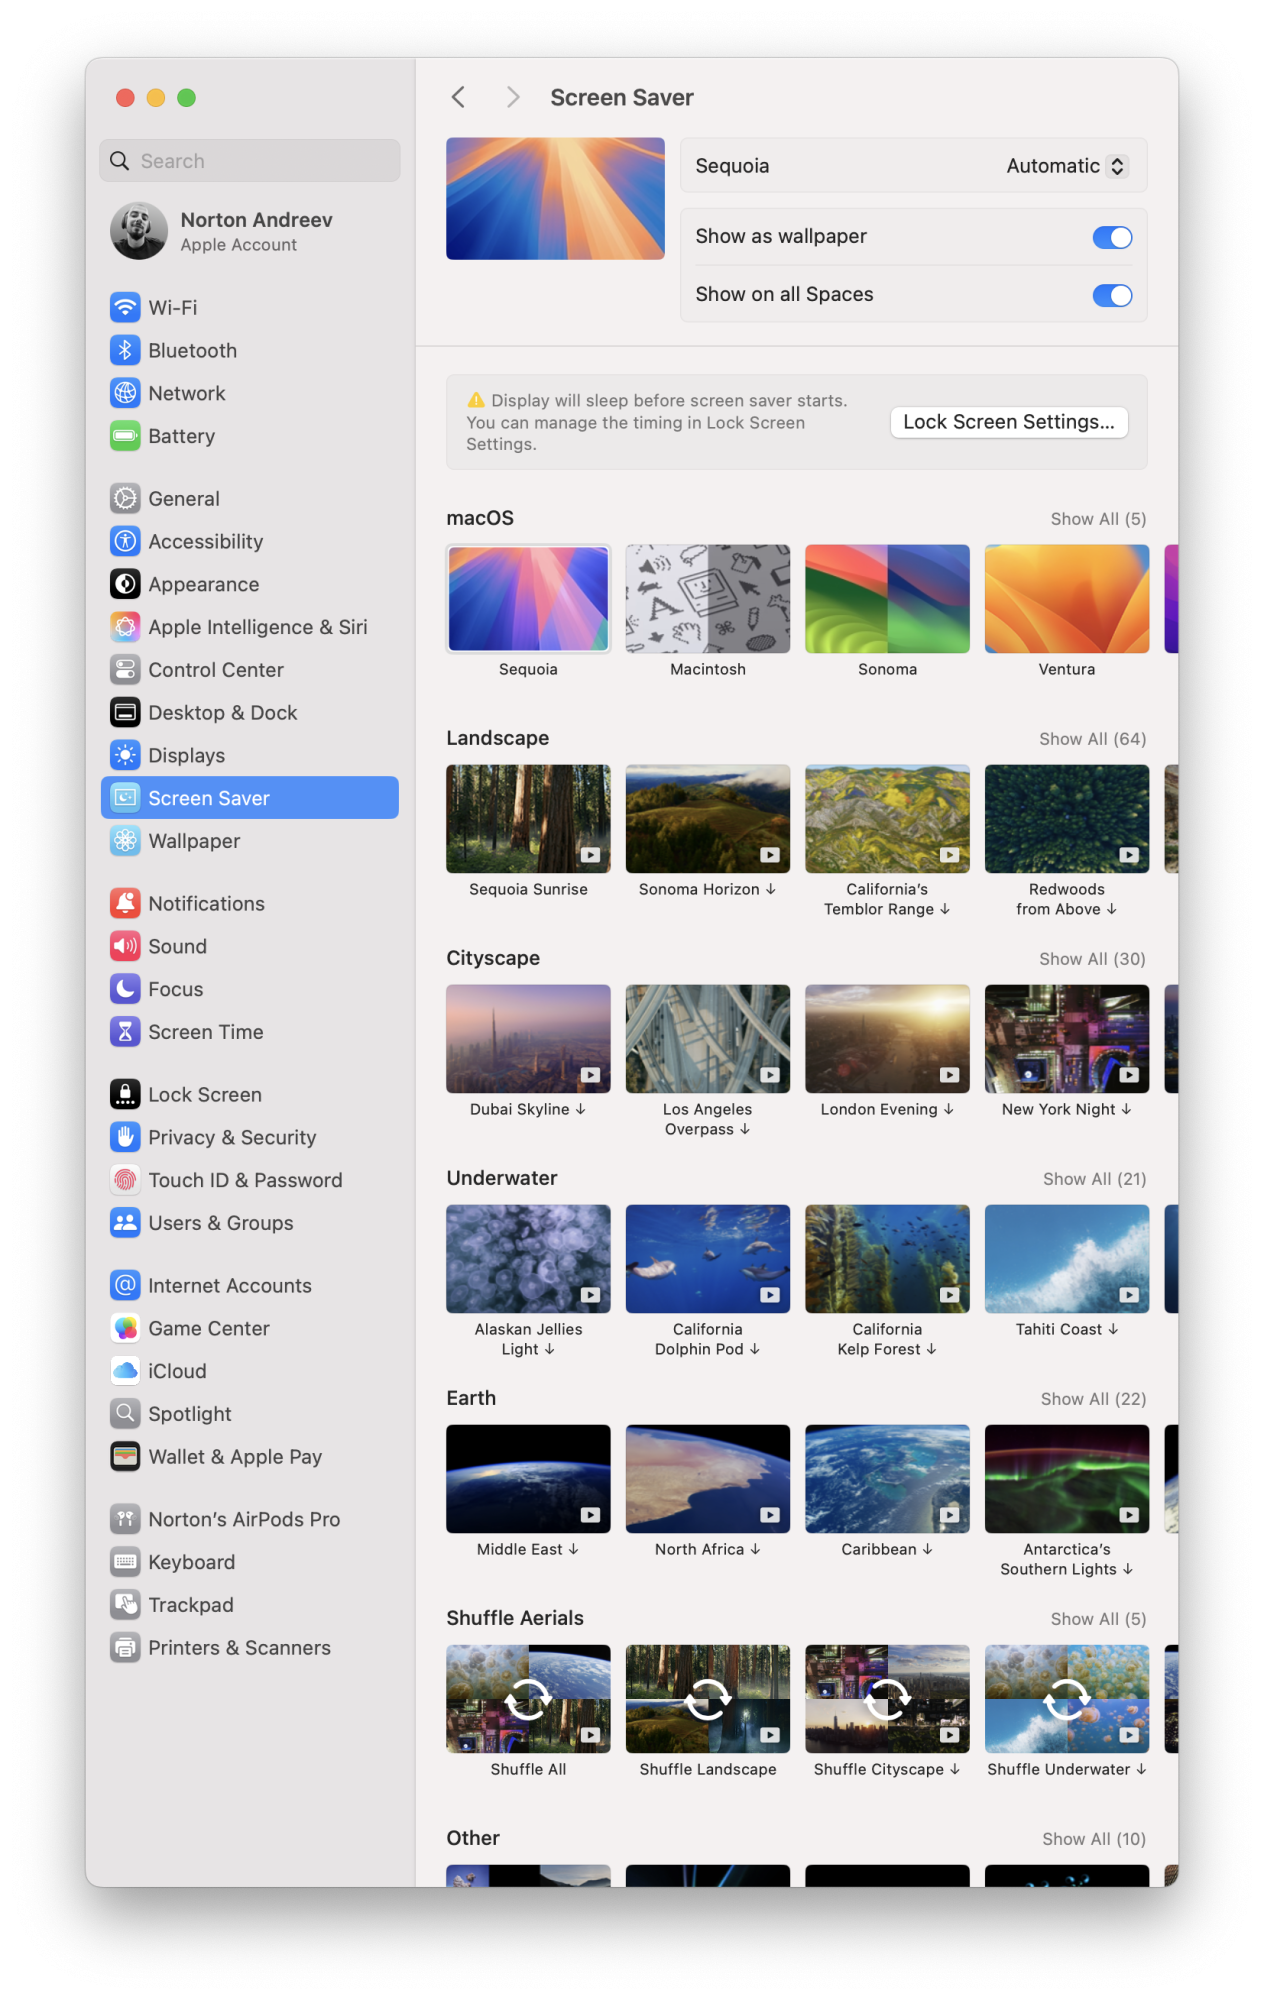Click Lock Screen Settings… button
Image resolution: width=1264 pixels, height=2000 pixels.
coord(1009,422)
